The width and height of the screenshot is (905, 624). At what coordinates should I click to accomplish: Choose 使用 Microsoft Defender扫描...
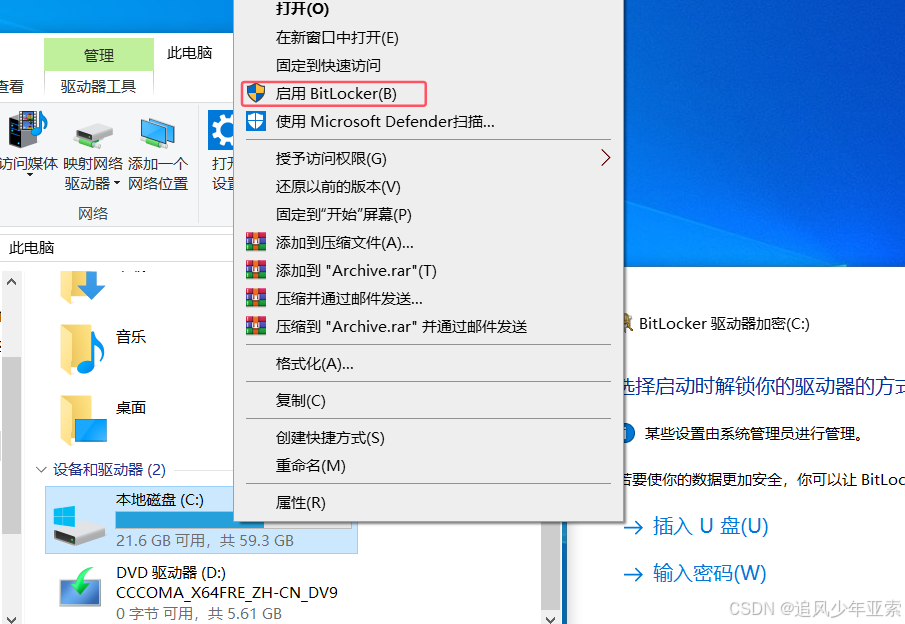pos(385,122)
